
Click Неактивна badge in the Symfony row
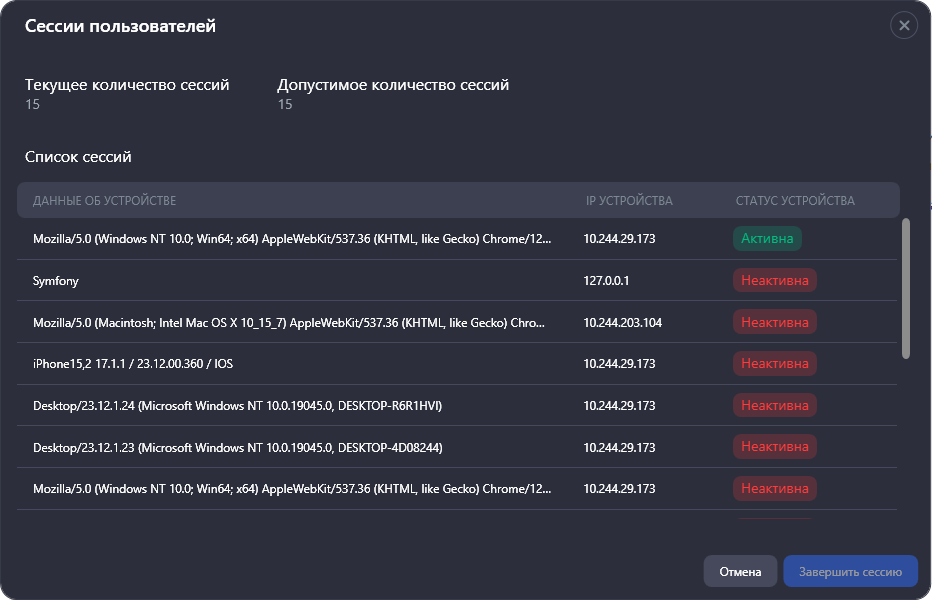pos(775,281)
